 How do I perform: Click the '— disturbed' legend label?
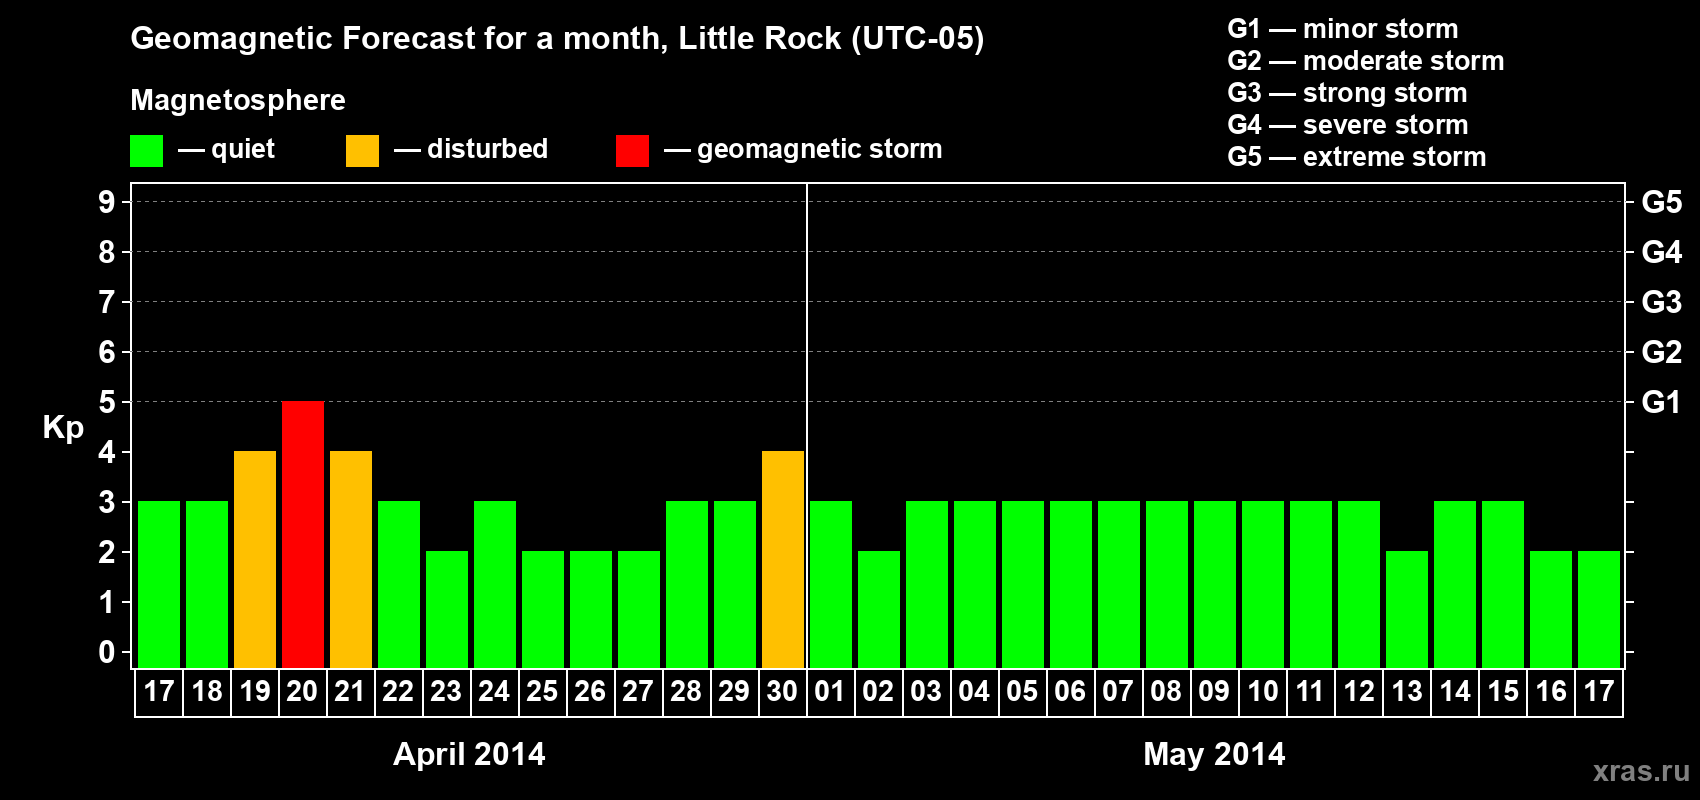(471, 149)
